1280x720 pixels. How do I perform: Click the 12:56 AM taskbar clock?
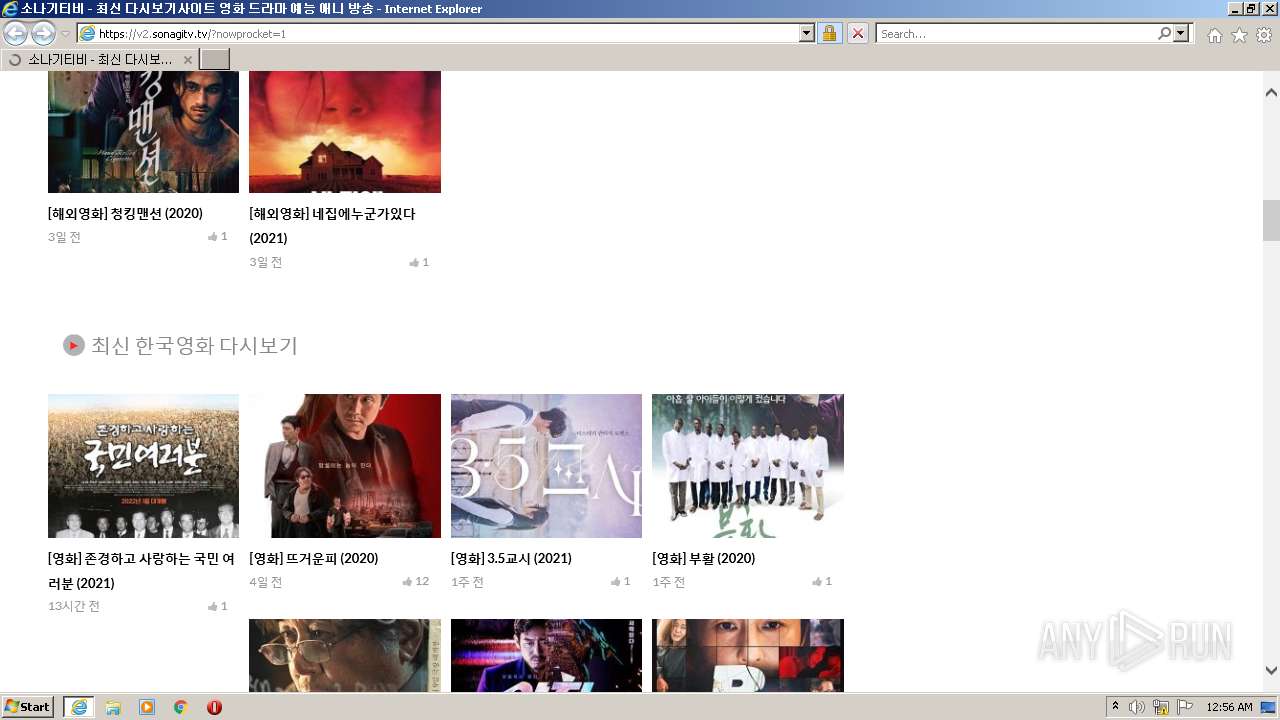pyautogui.click(x=1229, y=707)
